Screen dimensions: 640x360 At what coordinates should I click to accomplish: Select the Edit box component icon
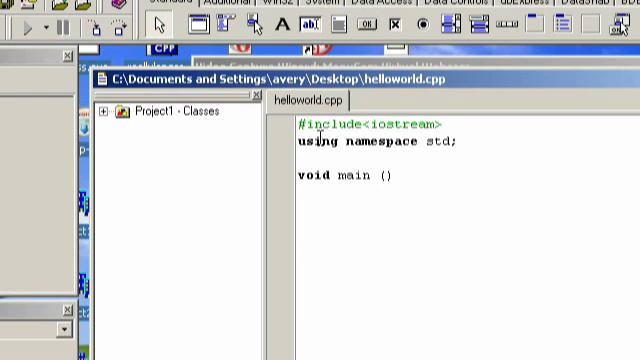point(310,24)
